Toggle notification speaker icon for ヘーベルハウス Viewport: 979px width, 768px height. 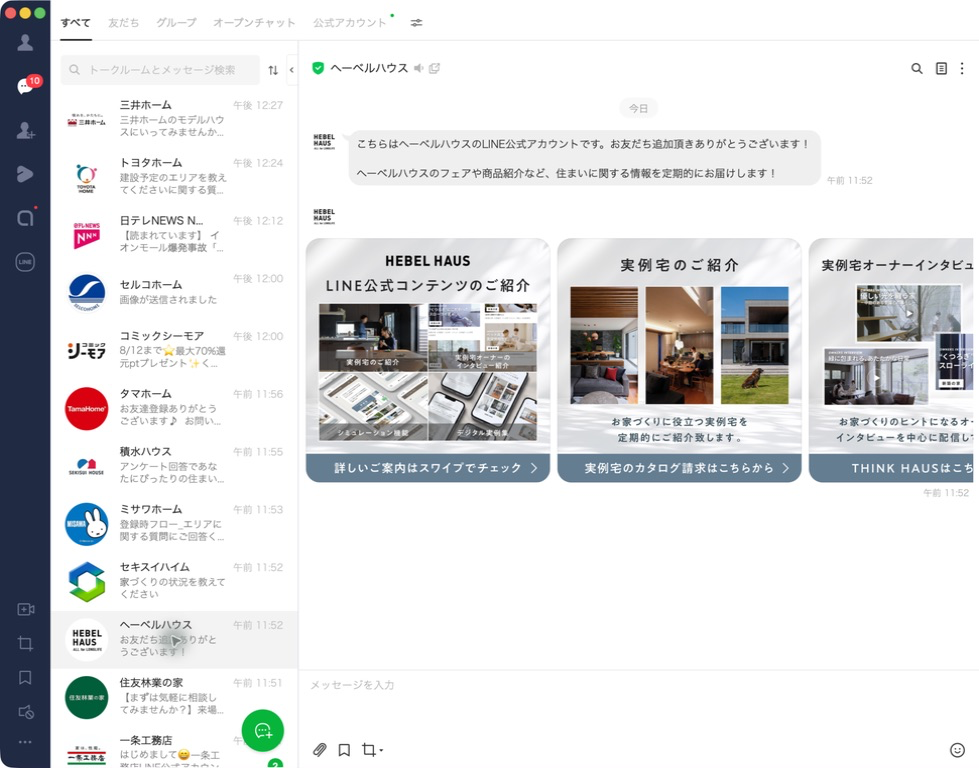coord(418,68)
